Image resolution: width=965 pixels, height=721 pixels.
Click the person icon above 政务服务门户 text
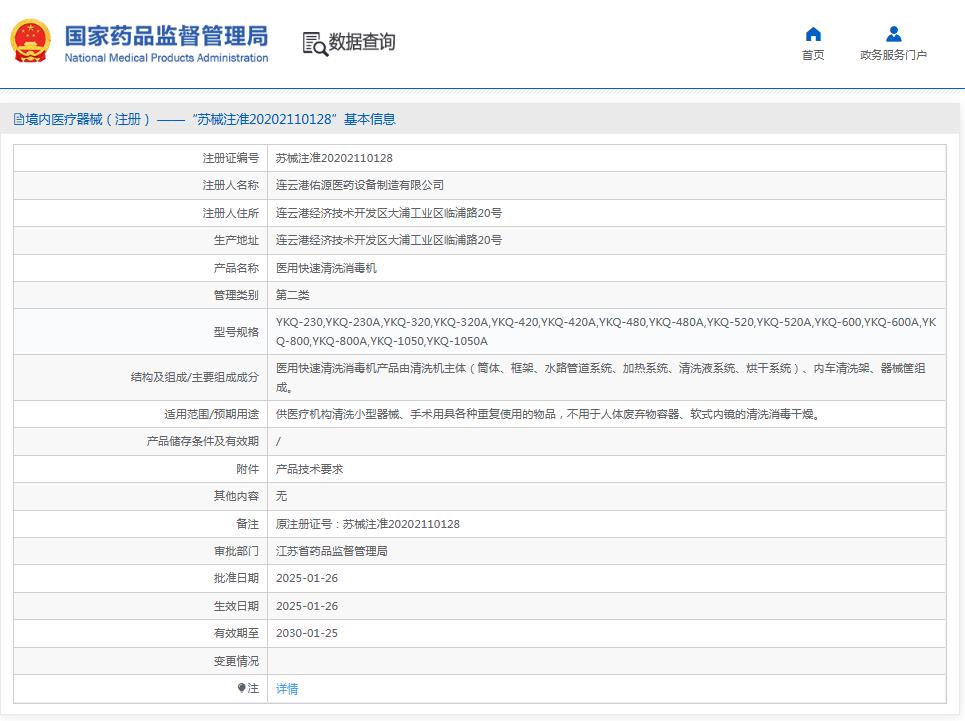point(891,34)
